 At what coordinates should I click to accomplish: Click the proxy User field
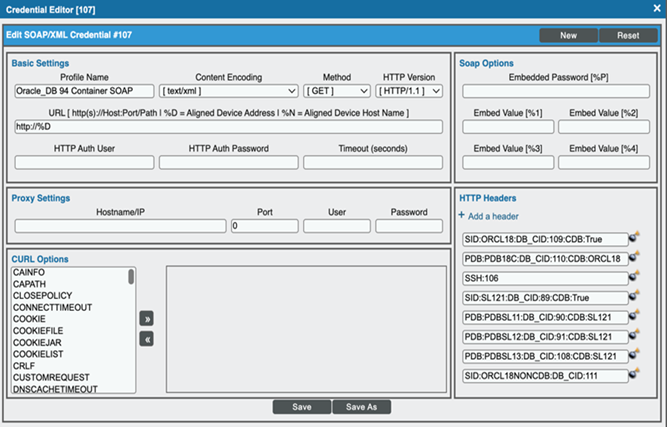coord(336,226)
